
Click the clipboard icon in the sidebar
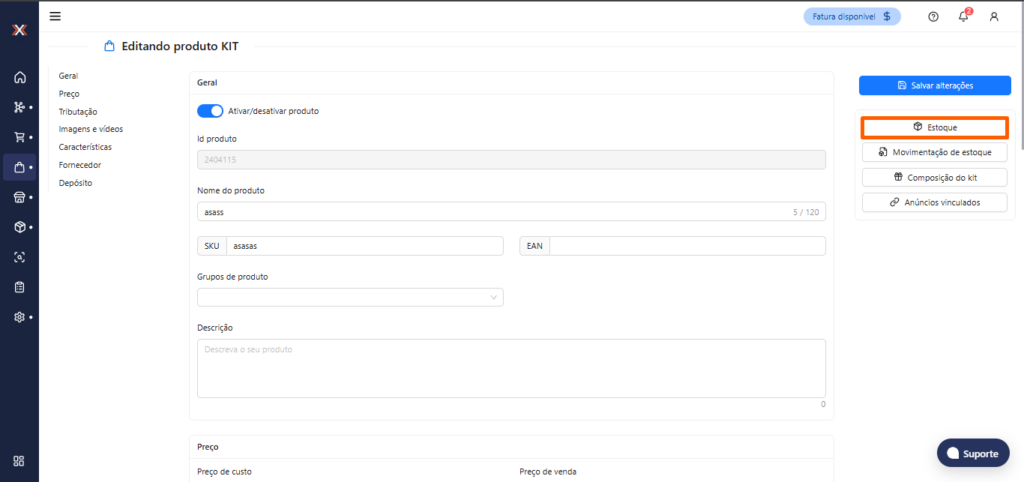click(19, 287)
